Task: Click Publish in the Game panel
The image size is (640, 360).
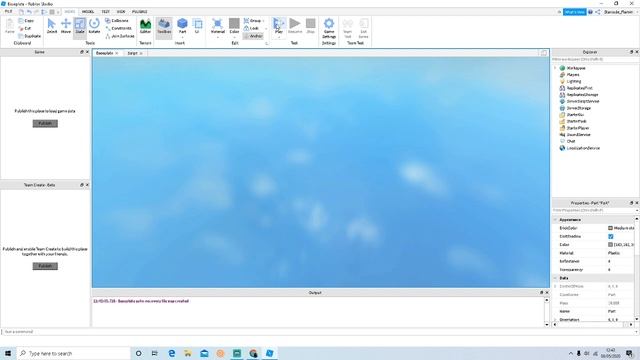Action: pyautogui.click(x=45, y=124)
